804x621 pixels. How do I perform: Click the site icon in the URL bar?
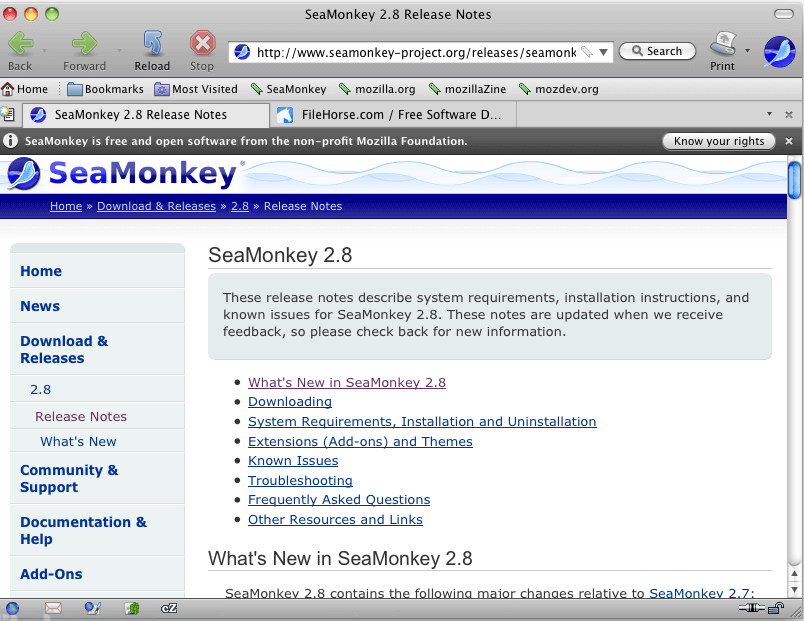(242, 52)
